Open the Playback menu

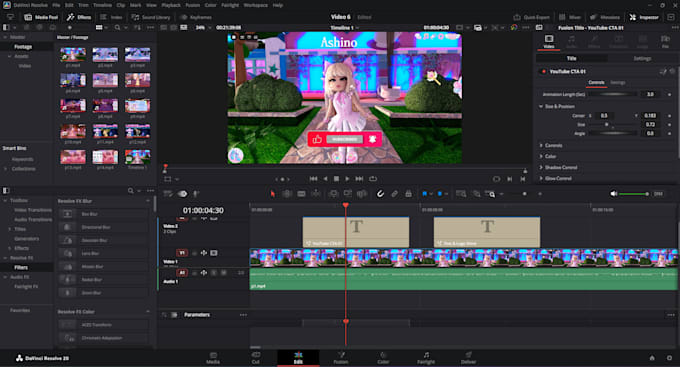click(171, 5)
